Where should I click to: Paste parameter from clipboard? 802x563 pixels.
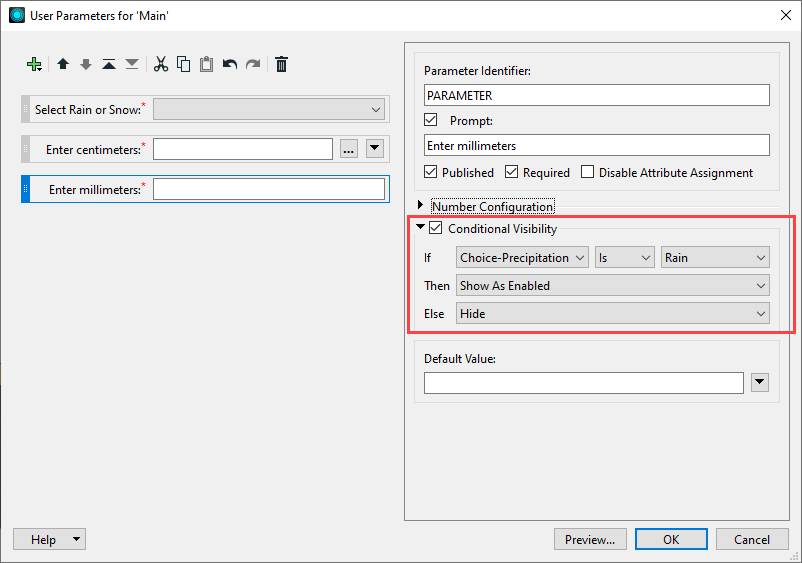pyautogui.click(x=206, y=64)
